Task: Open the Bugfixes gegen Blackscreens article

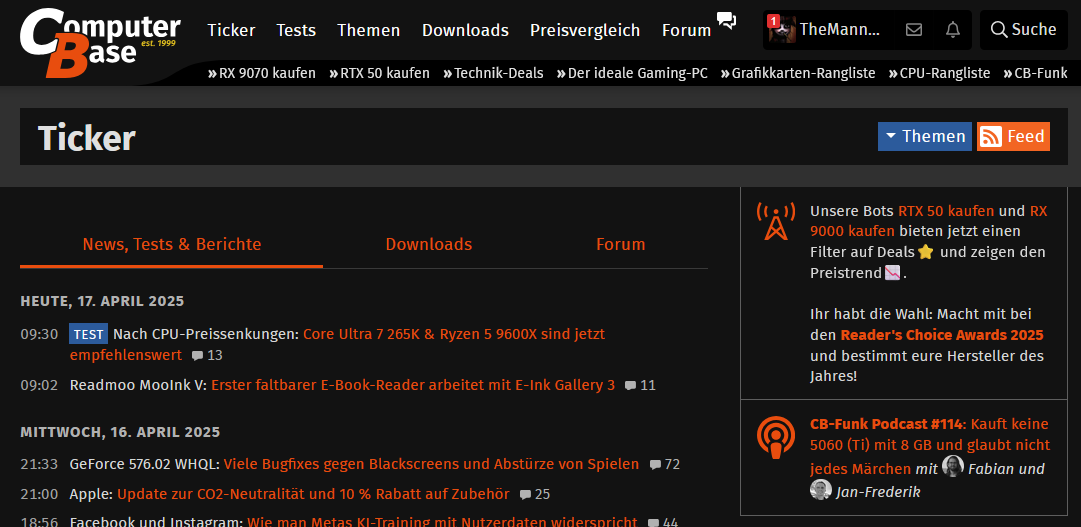Action: [x=432, y=464]
